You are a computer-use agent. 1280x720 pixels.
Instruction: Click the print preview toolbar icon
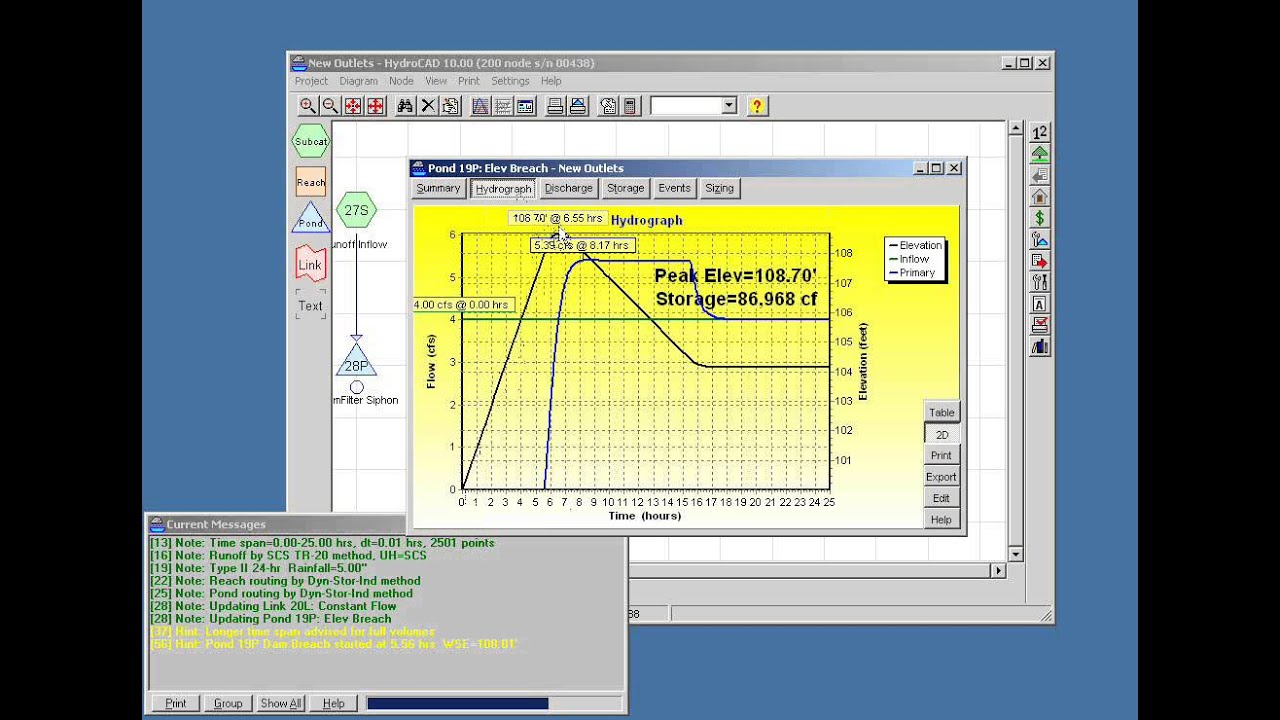point(578,106)
